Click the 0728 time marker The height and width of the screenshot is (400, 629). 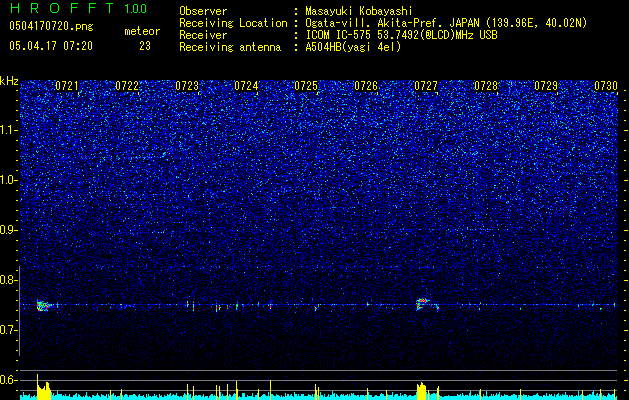[486, 85]
